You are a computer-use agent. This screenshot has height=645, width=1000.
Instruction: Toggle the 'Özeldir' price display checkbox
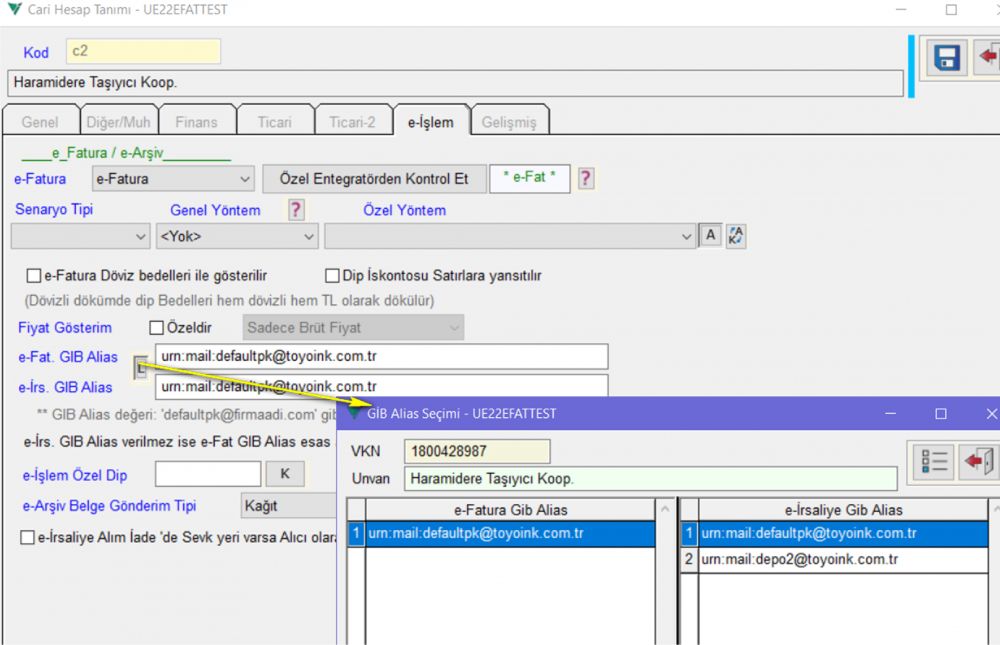pos(156,328)
